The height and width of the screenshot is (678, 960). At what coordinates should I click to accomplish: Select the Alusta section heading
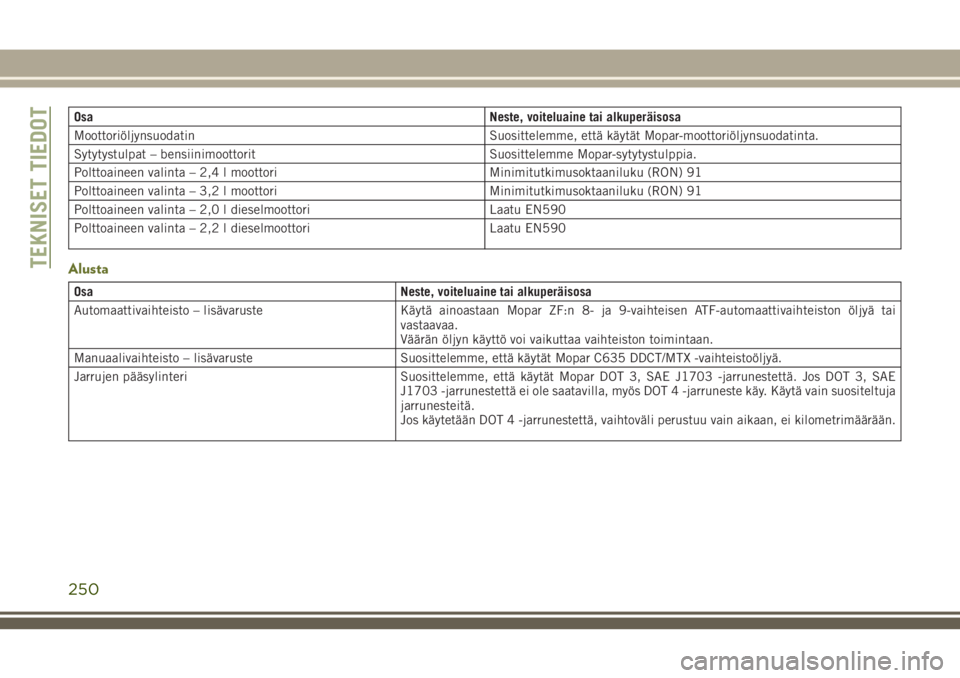[90, 269]
